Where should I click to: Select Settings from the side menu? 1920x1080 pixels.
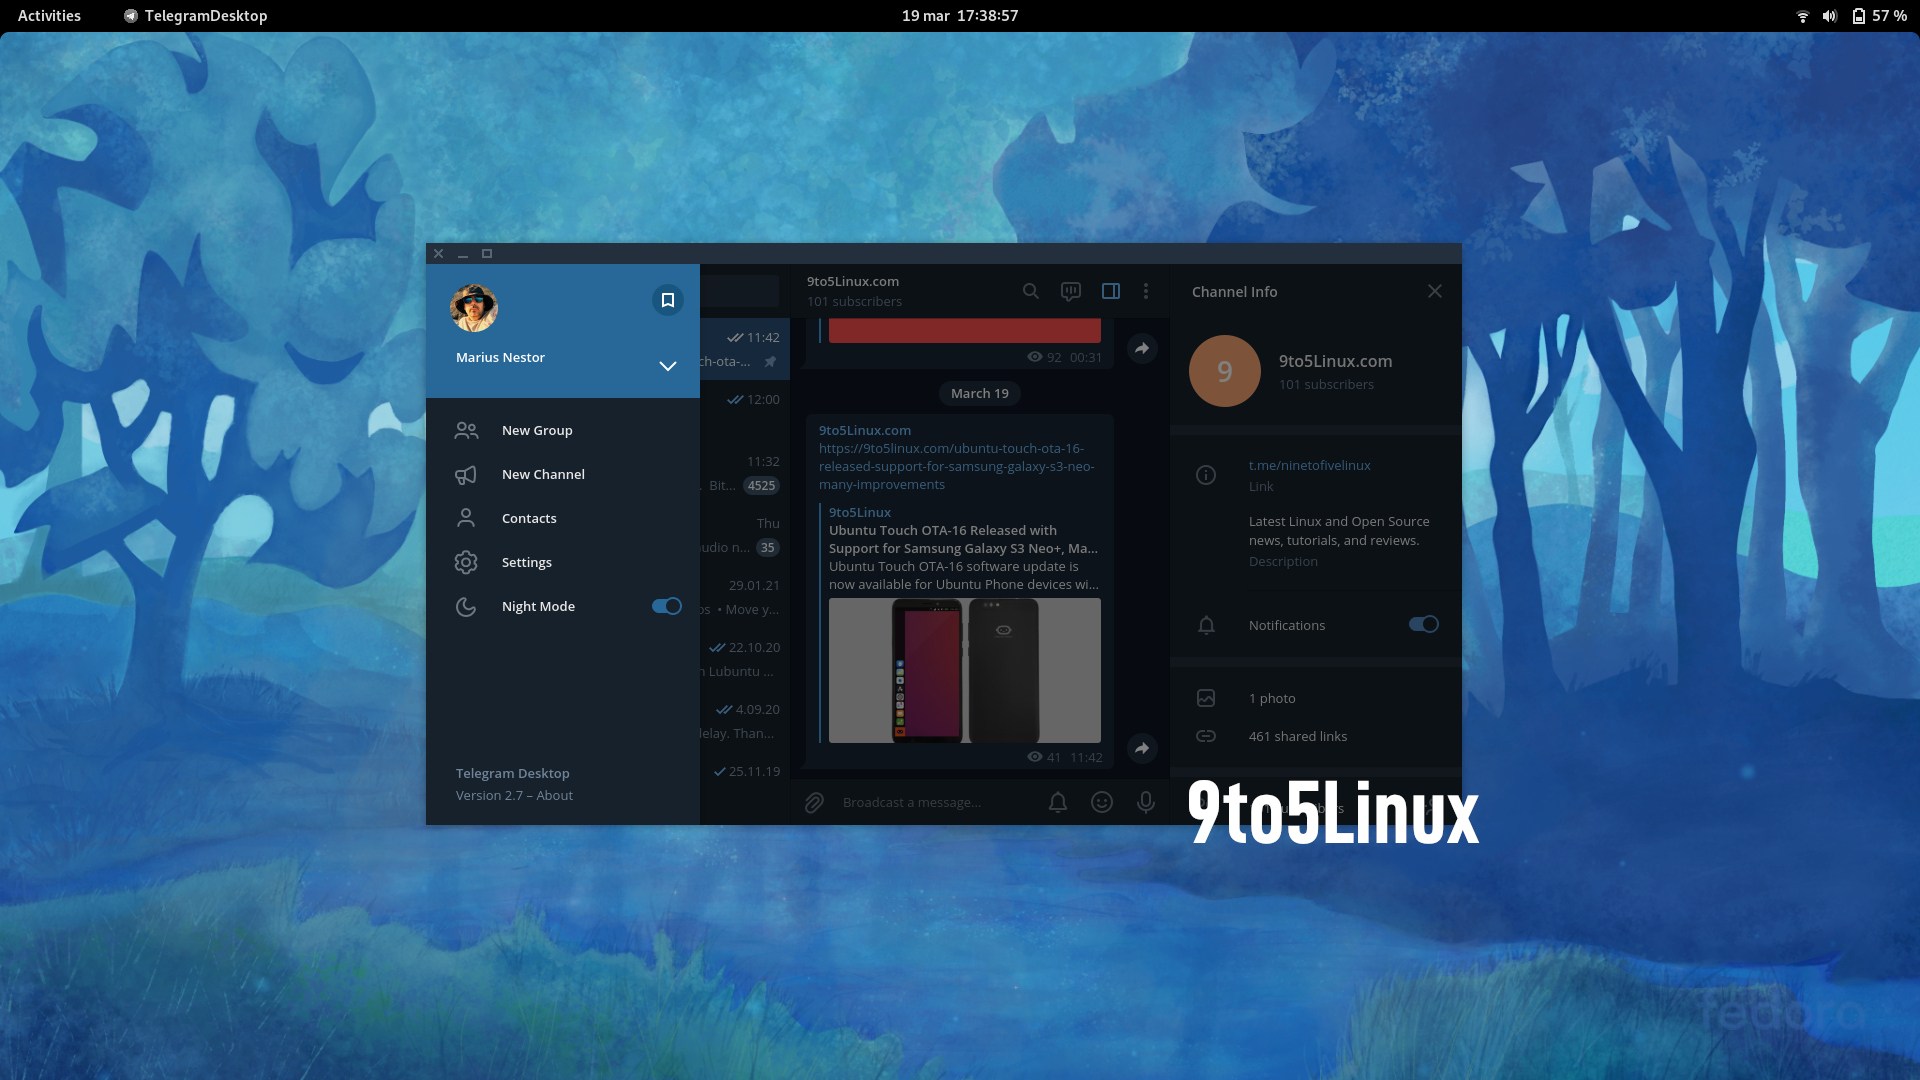point(527,562)
